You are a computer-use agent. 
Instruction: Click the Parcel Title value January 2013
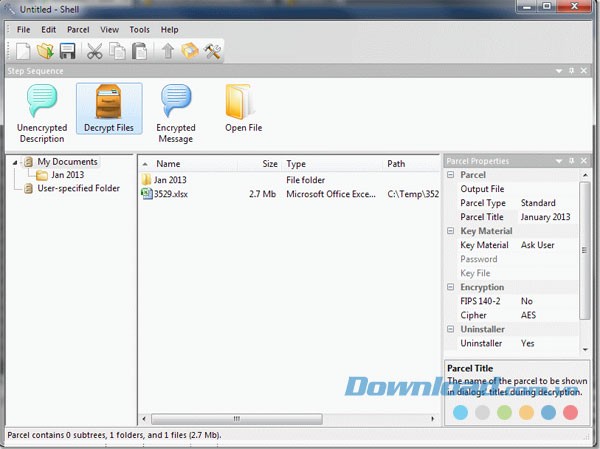[x=545, y=217]
